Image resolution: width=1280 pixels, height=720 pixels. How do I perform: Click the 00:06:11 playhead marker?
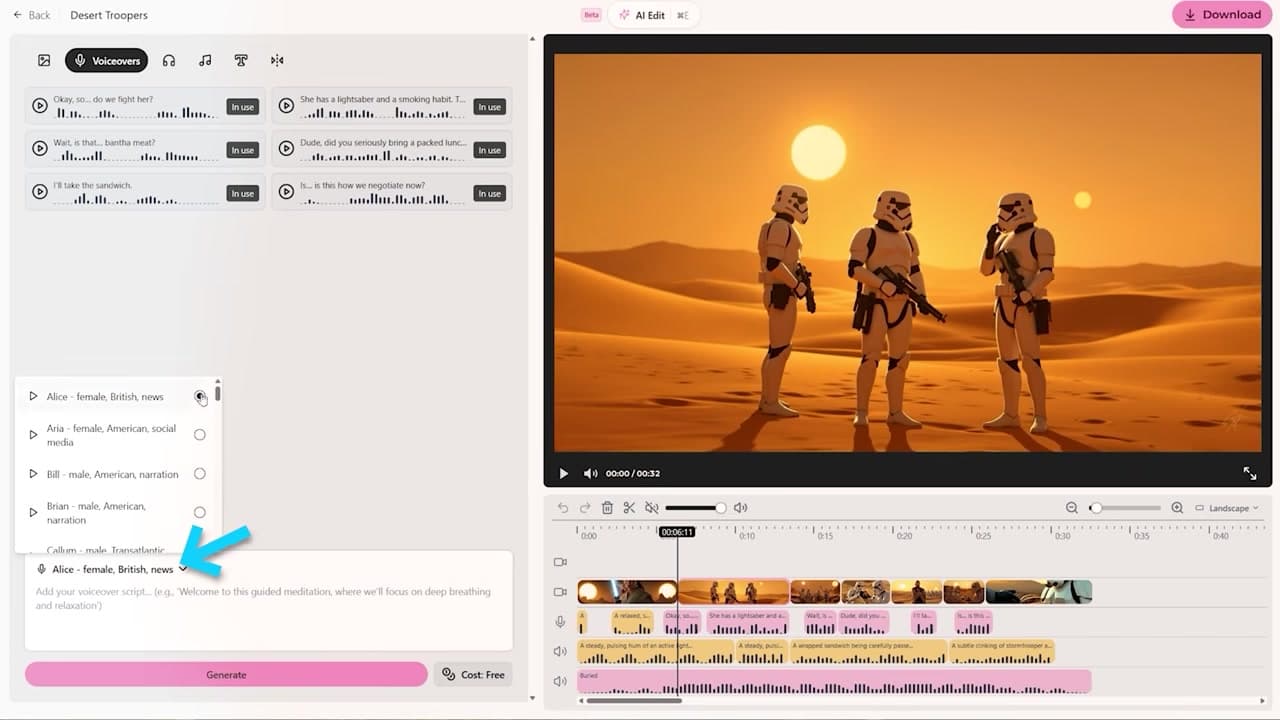677,532
